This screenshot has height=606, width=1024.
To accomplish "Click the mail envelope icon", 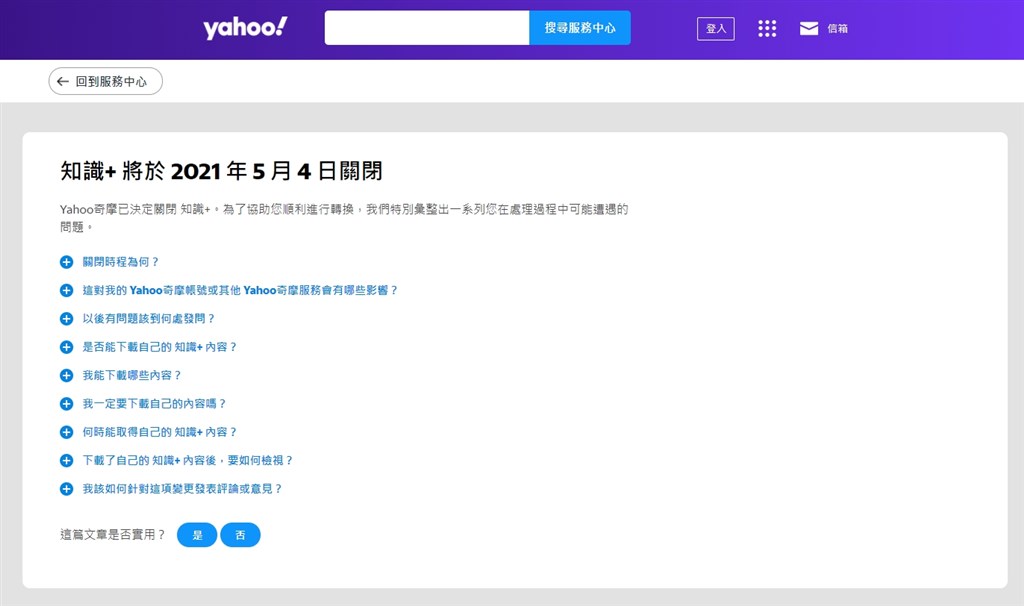I will (809, 29).
